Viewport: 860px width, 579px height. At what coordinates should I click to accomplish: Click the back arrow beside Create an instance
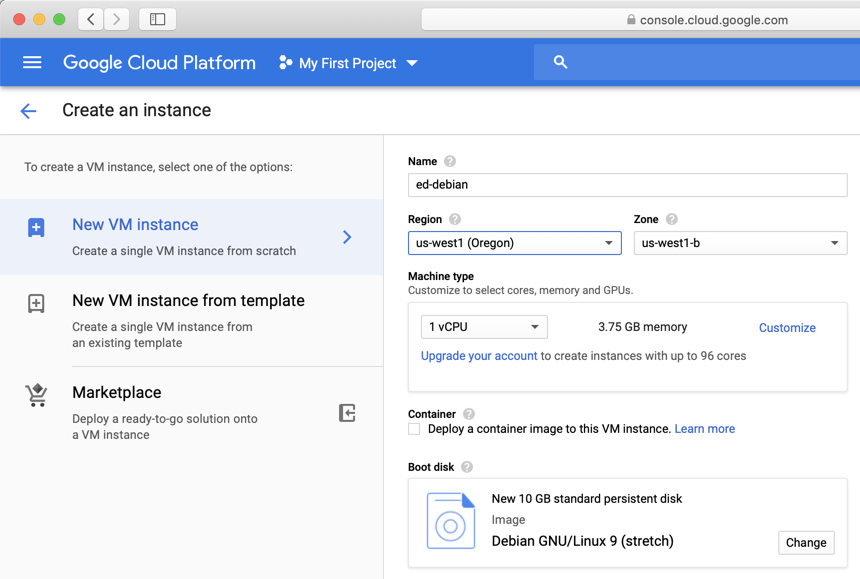(x=28, y=111)
